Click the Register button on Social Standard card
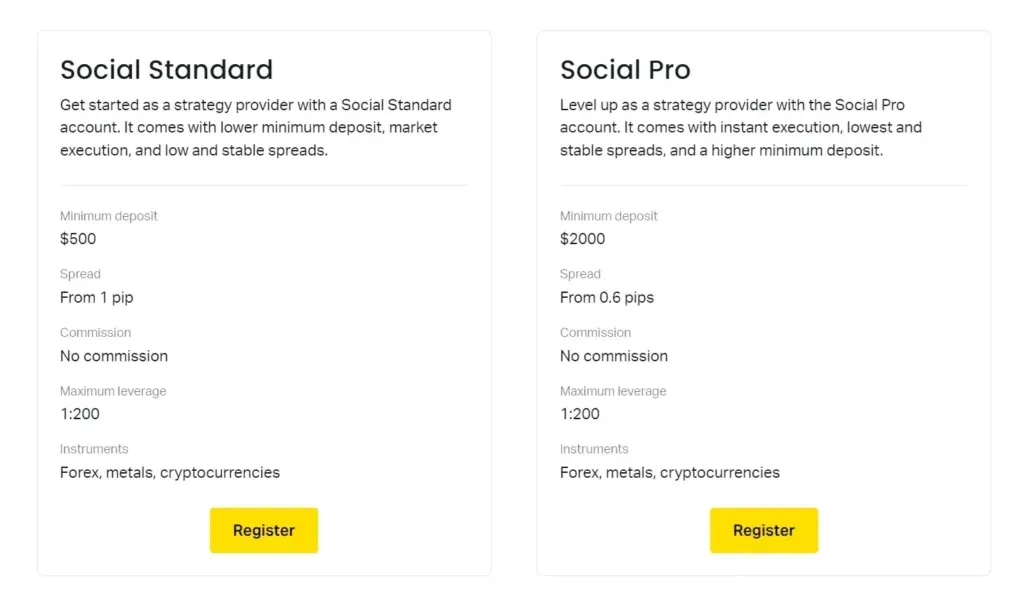Image resolution: width=1024 pixels, height=611 pixels. pyautogui.click(x=263, y=530)
